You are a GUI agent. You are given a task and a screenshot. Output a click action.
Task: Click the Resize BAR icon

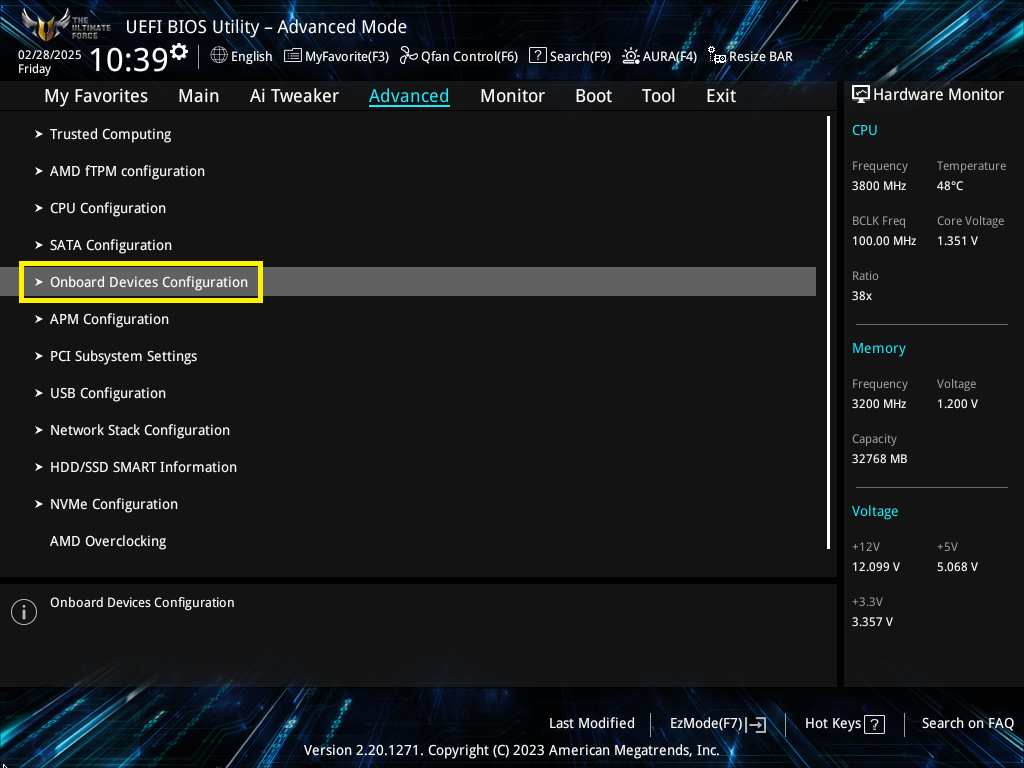coord(717,56)
